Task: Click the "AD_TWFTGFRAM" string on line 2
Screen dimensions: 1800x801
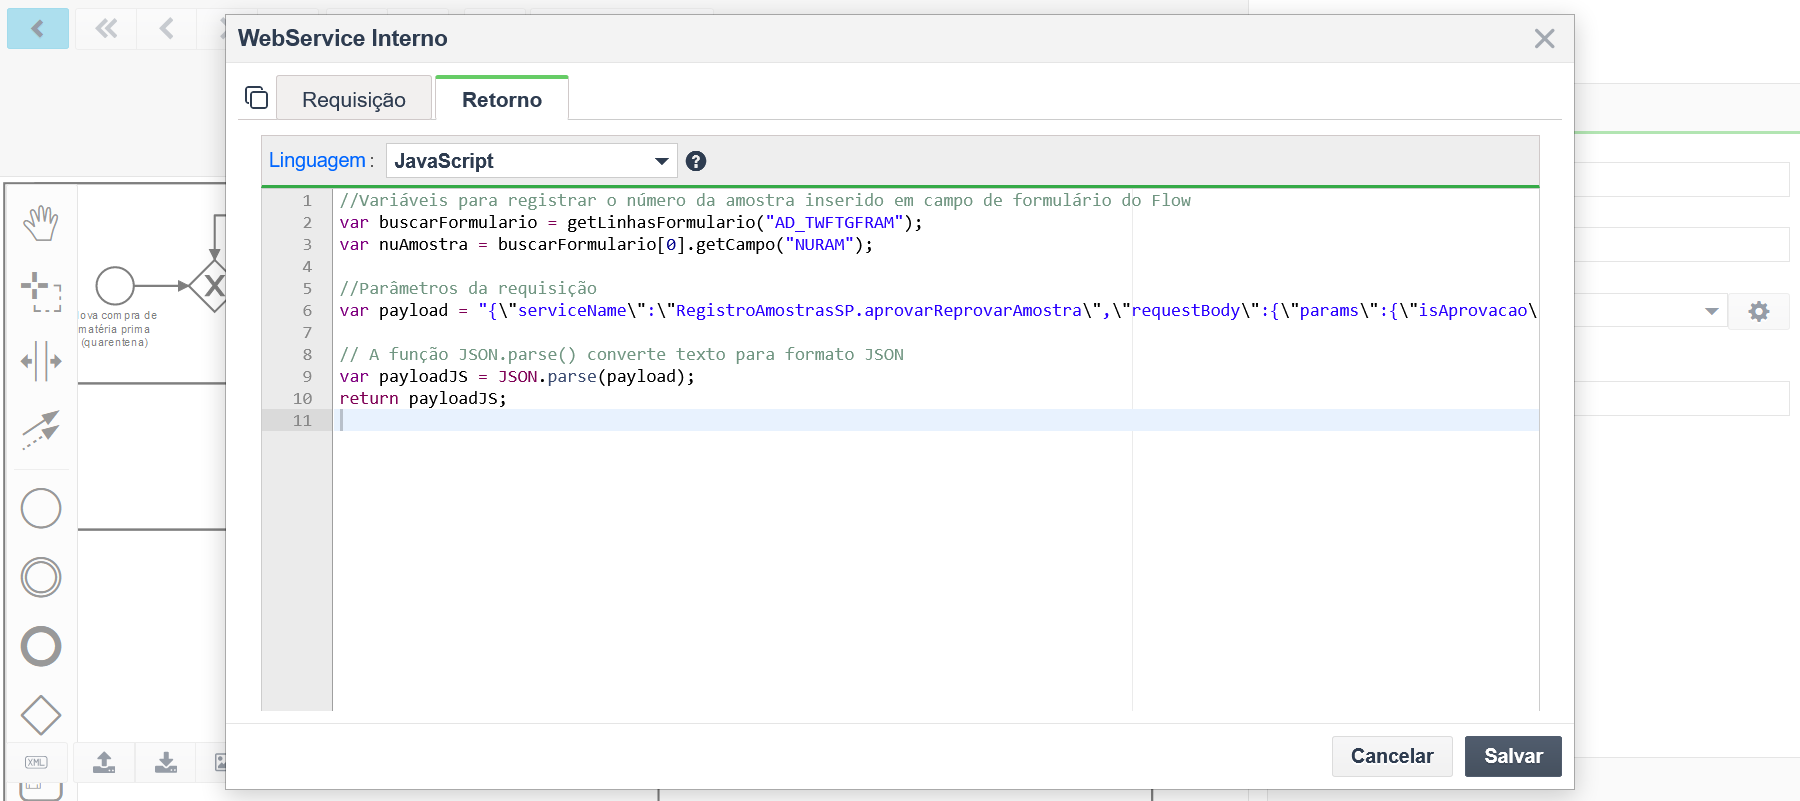Action: tap(834, 222)
